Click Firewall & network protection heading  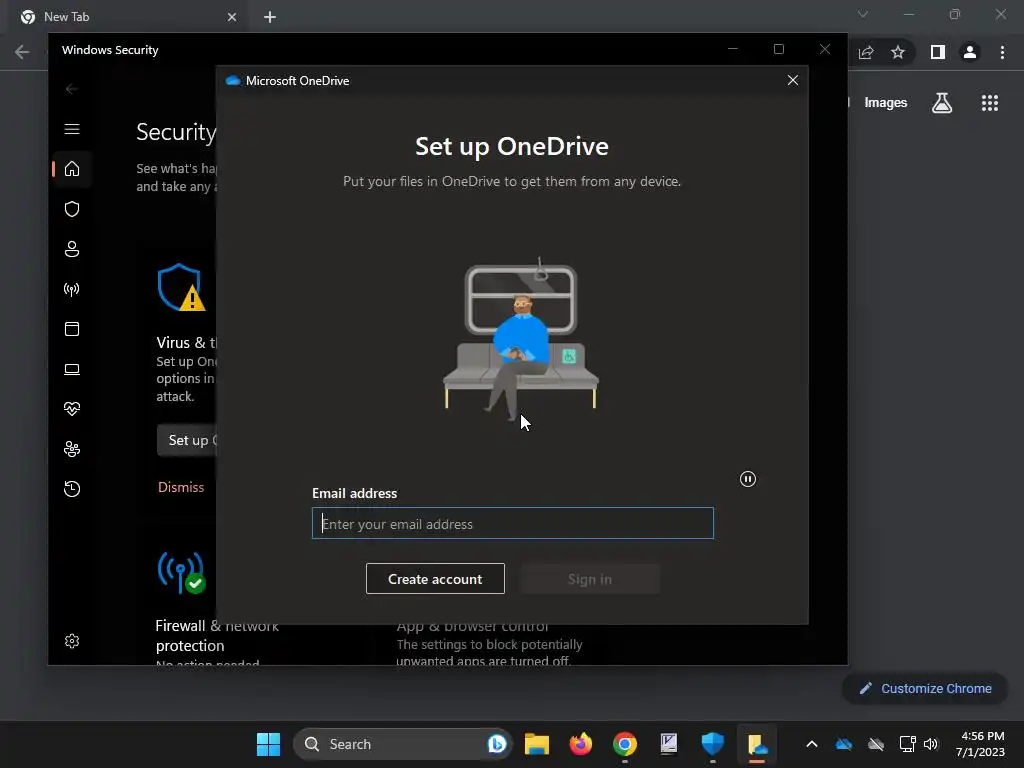point(217,635)
